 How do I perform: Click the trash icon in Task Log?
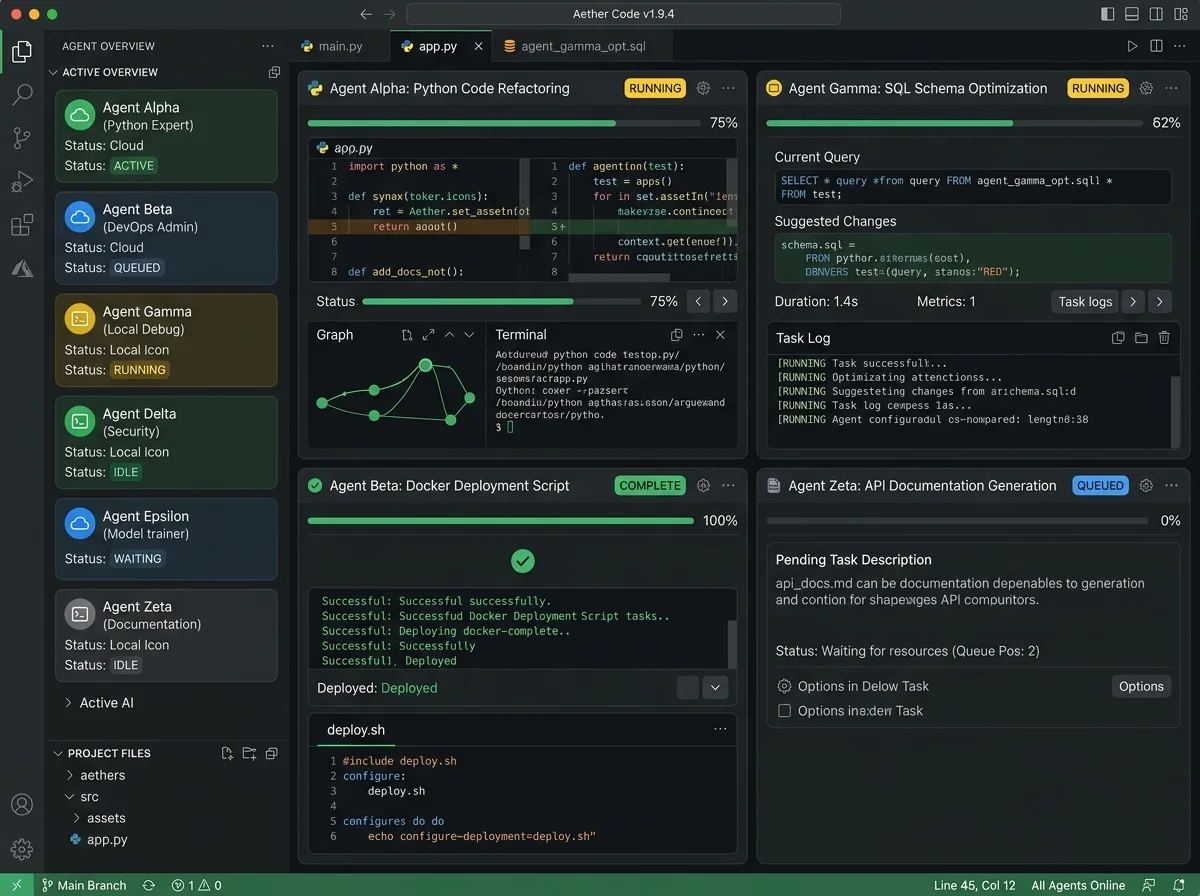pyautogui.click(x=1164, y=338)
